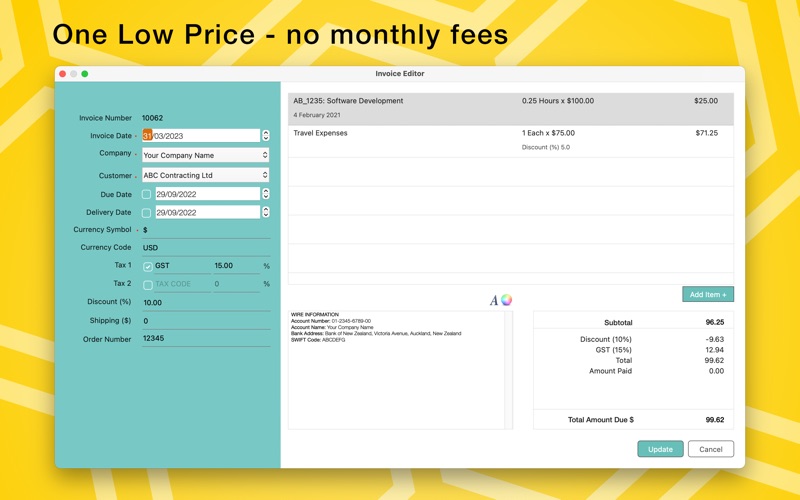Click the invoice number 10062
800x500 pixels.
153,118
